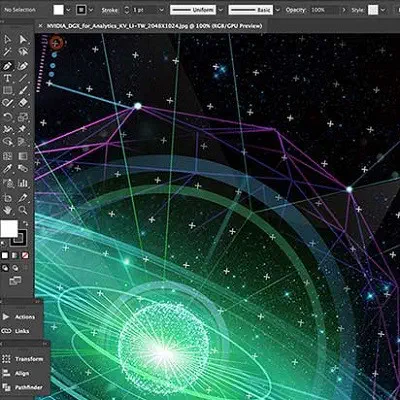Pick the Shape Builder tool
Image resolution: width=400 pixels, height=400 pixels.
tap(7, 142)
